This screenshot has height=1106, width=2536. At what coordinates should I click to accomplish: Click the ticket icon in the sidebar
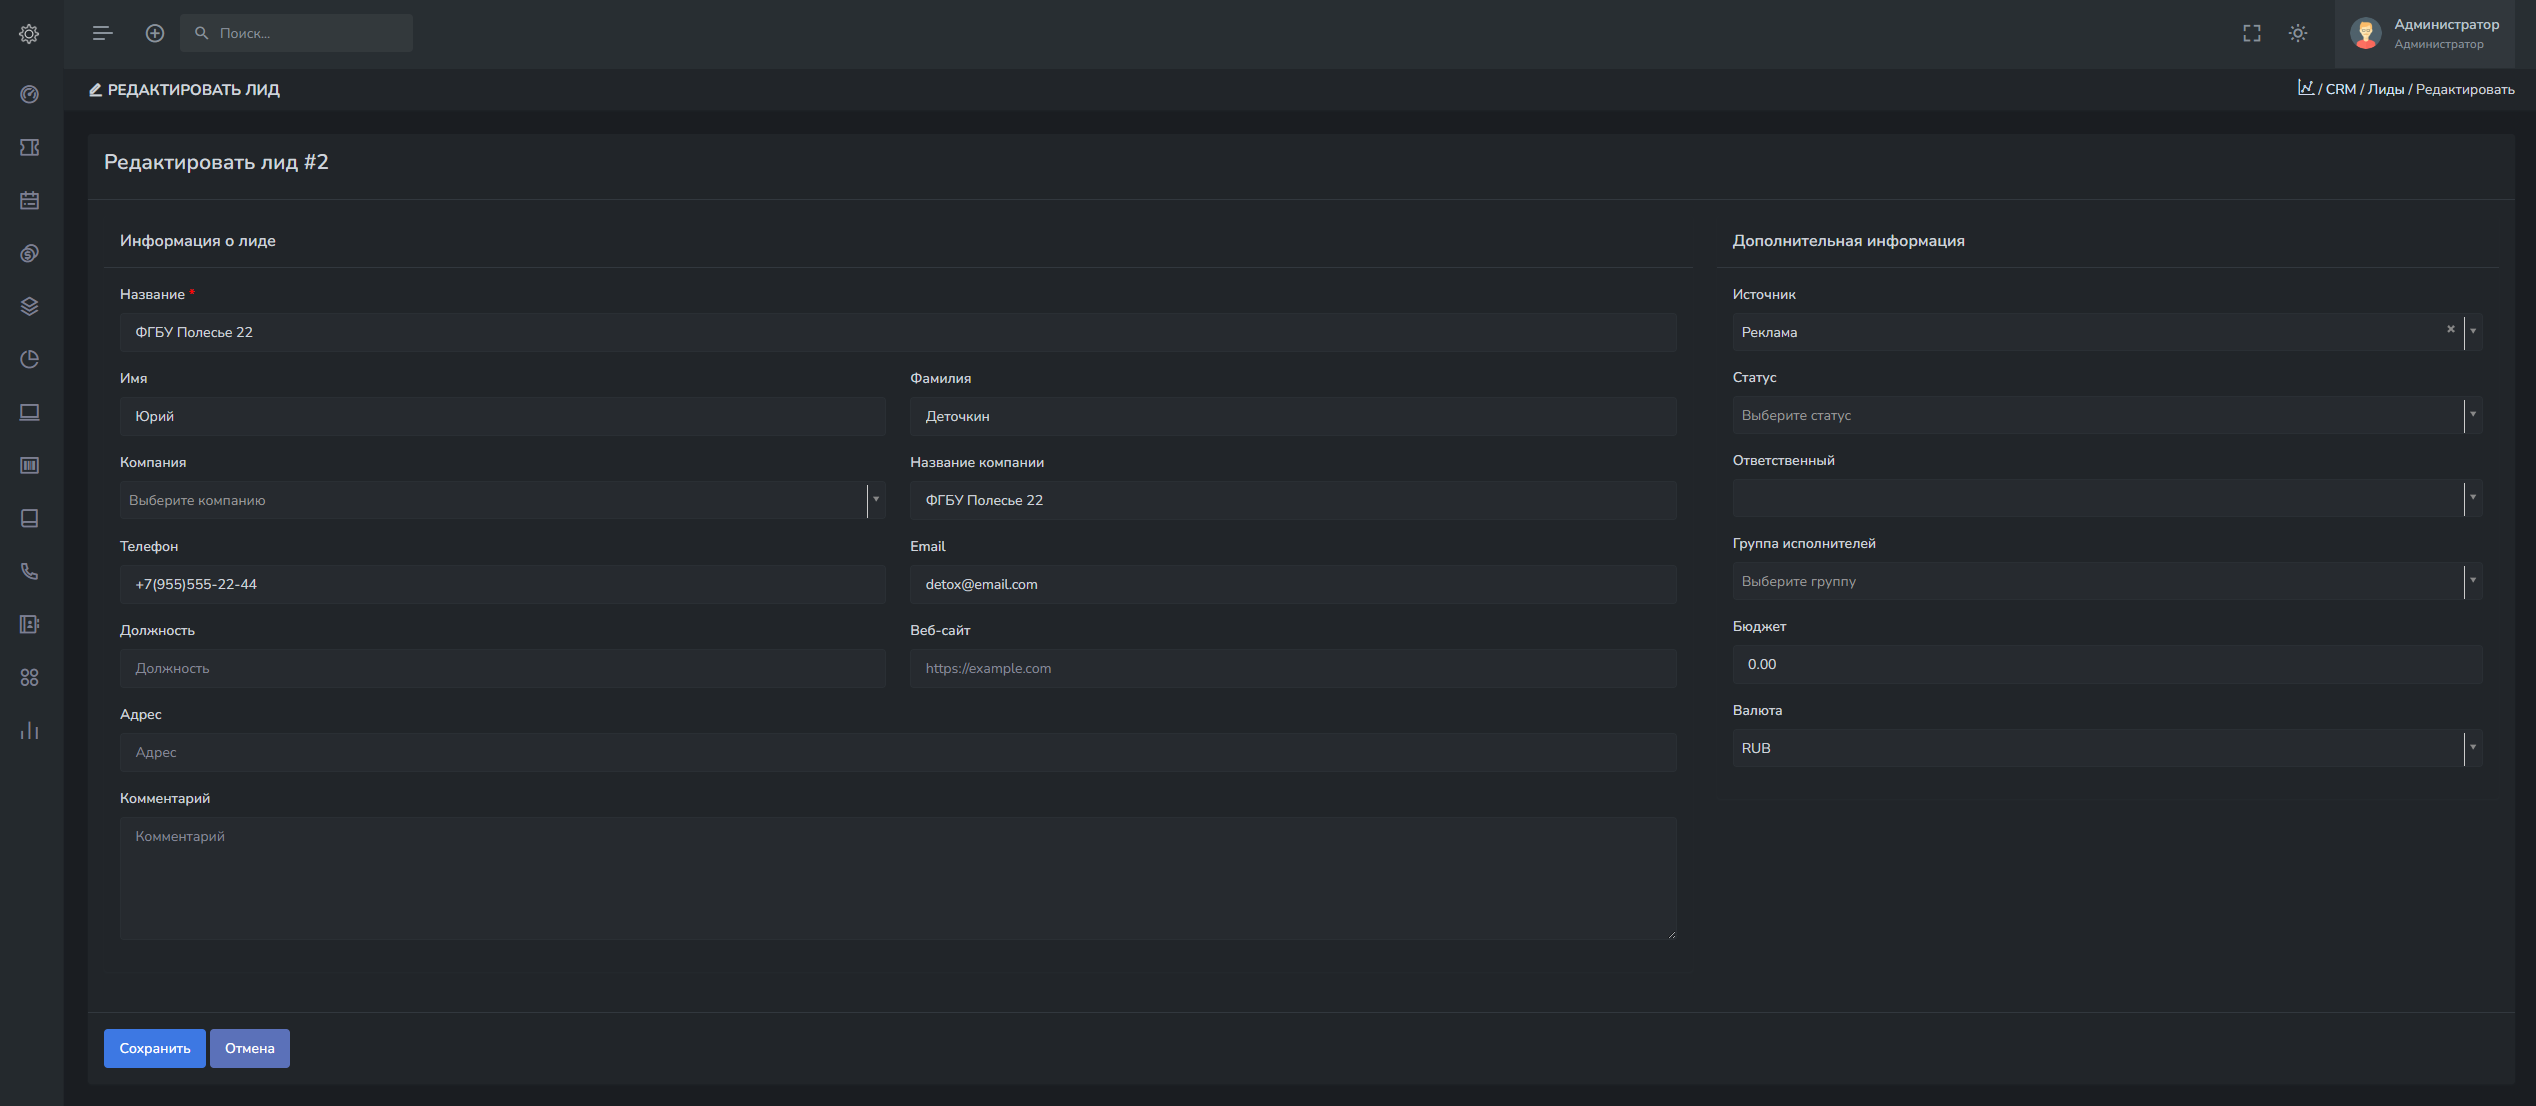click(29, 148)
